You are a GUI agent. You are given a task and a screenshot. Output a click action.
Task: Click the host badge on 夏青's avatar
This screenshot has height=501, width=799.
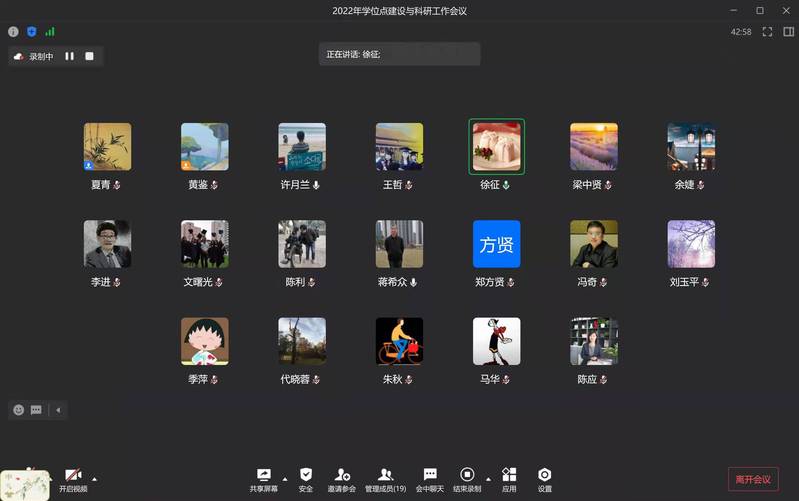click(x=88, y=166)
